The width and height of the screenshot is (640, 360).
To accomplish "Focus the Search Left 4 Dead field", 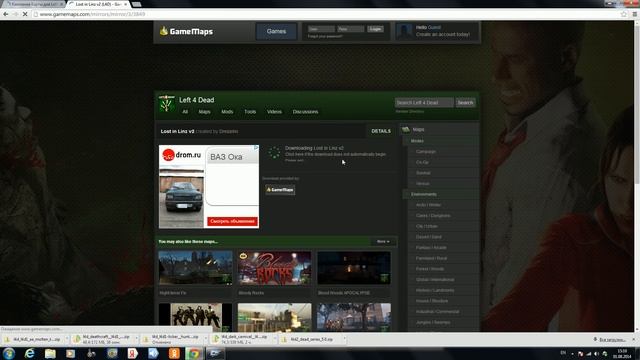I will click(x=424, y=102).
